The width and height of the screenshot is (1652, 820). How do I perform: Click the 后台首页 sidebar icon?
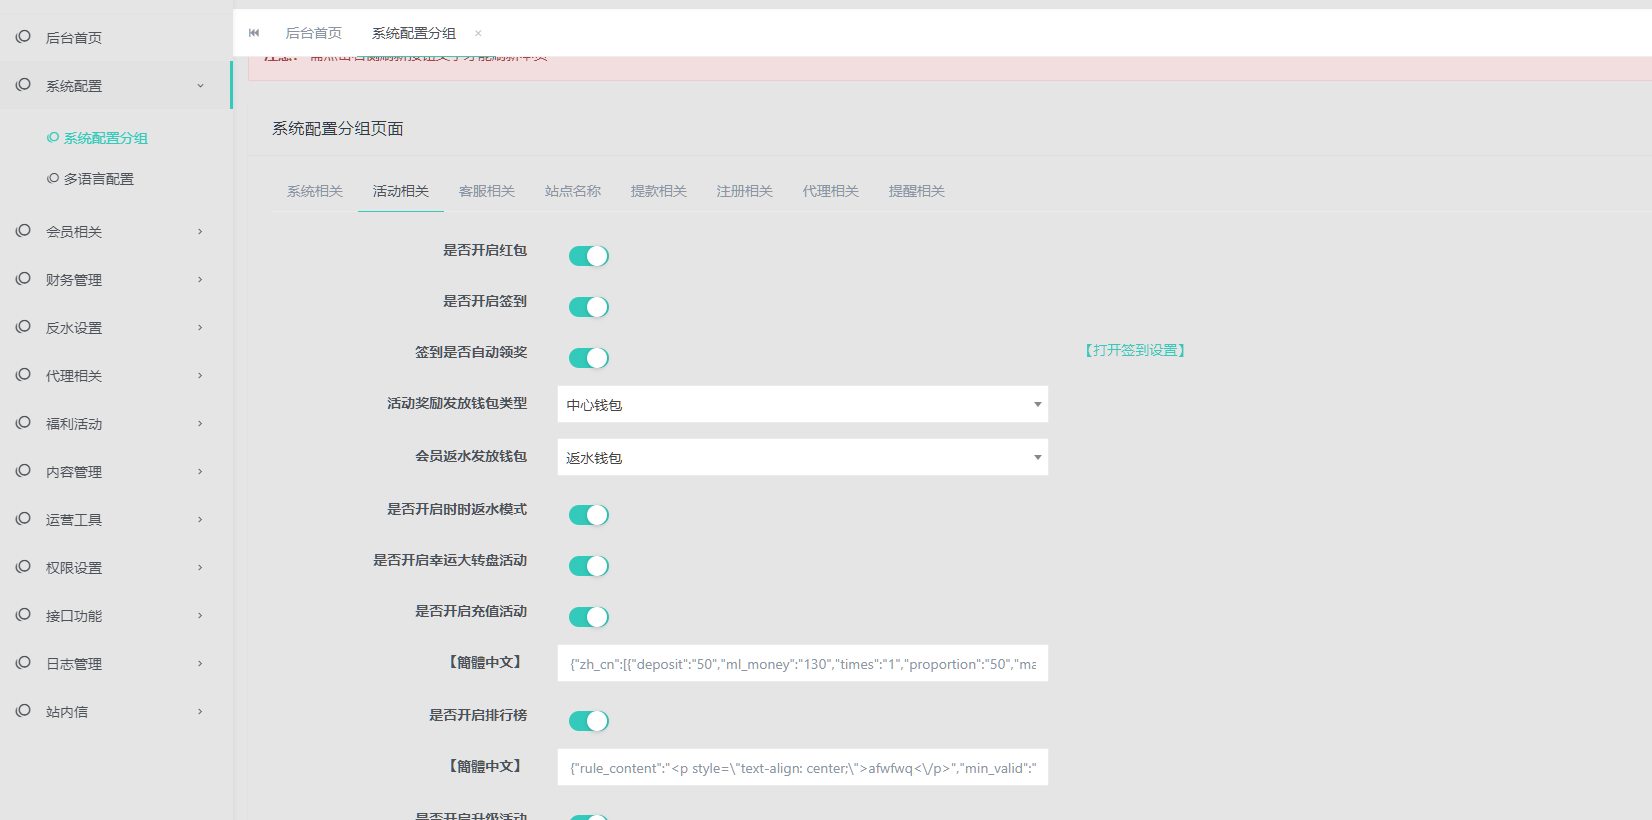23,37
